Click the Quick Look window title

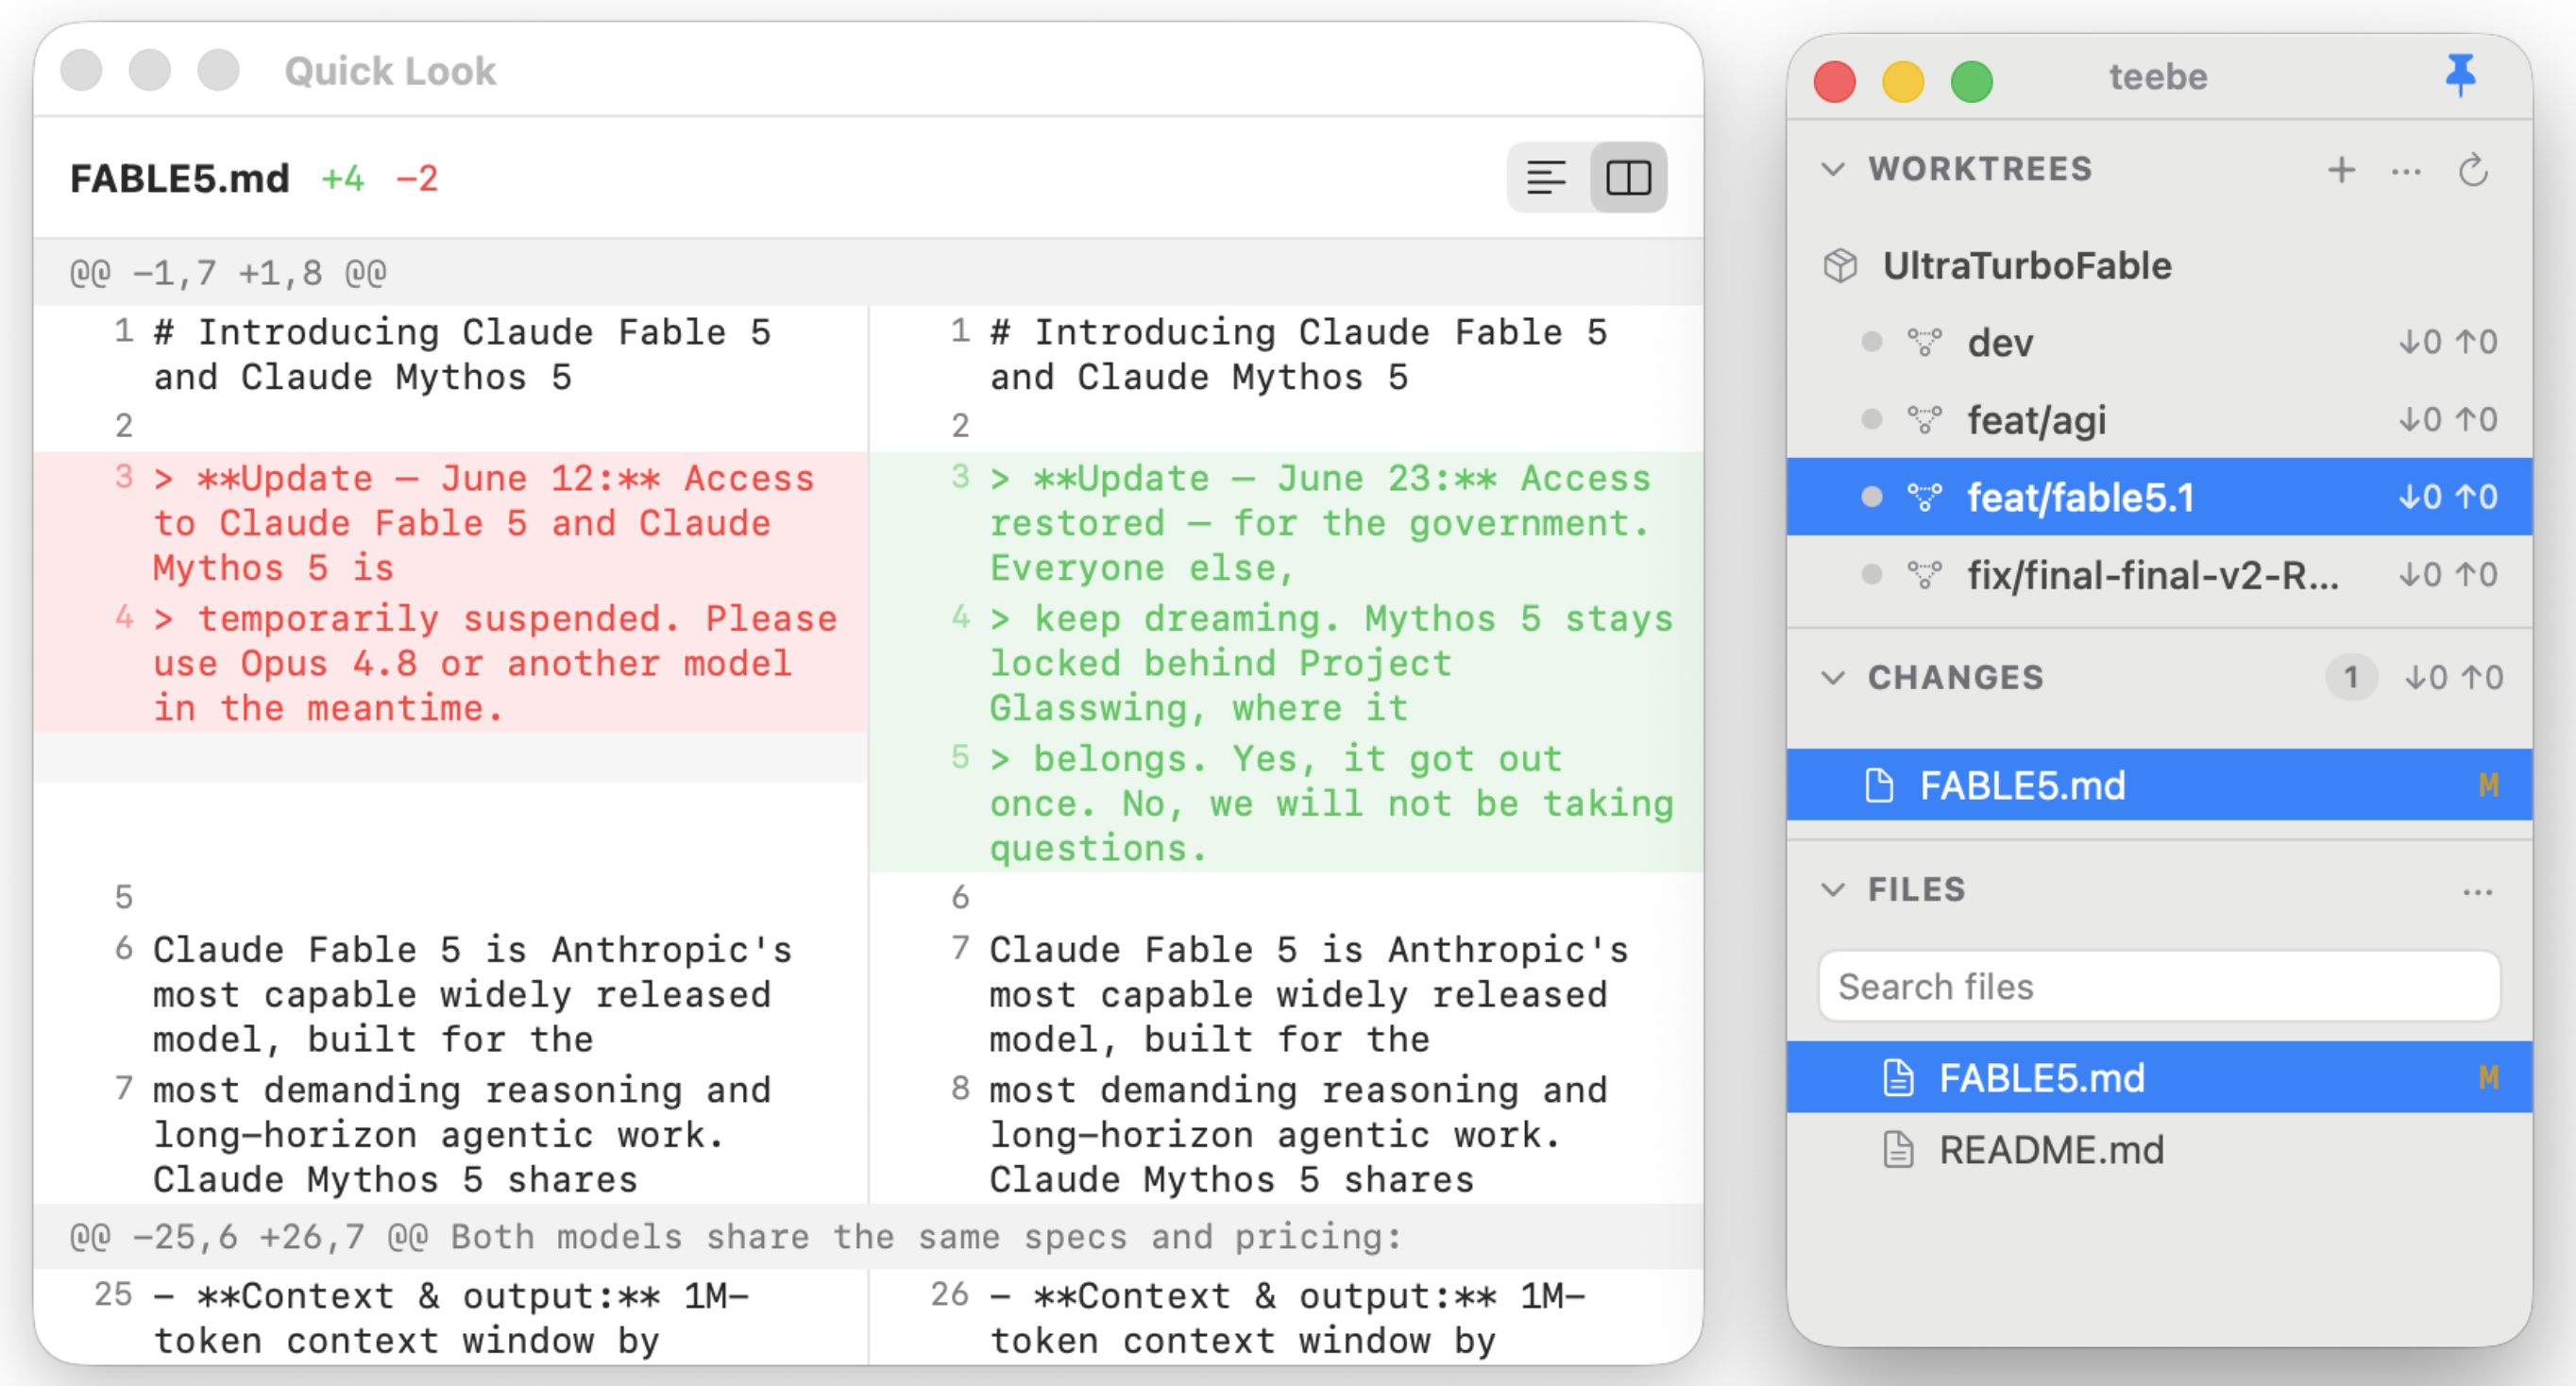pyautogui.click(x=390, y=71)
